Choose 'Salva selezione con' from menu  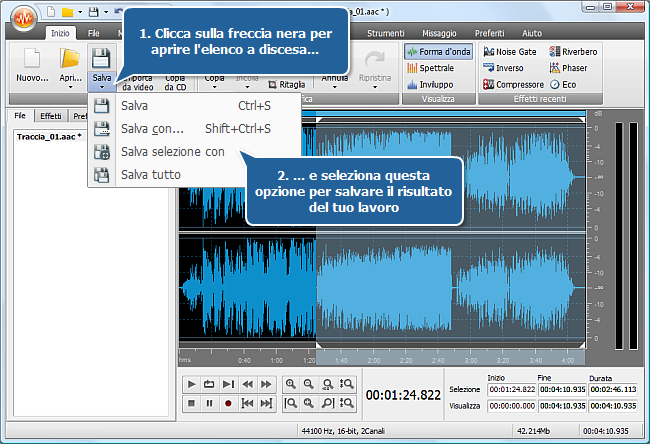coord(172,152)
